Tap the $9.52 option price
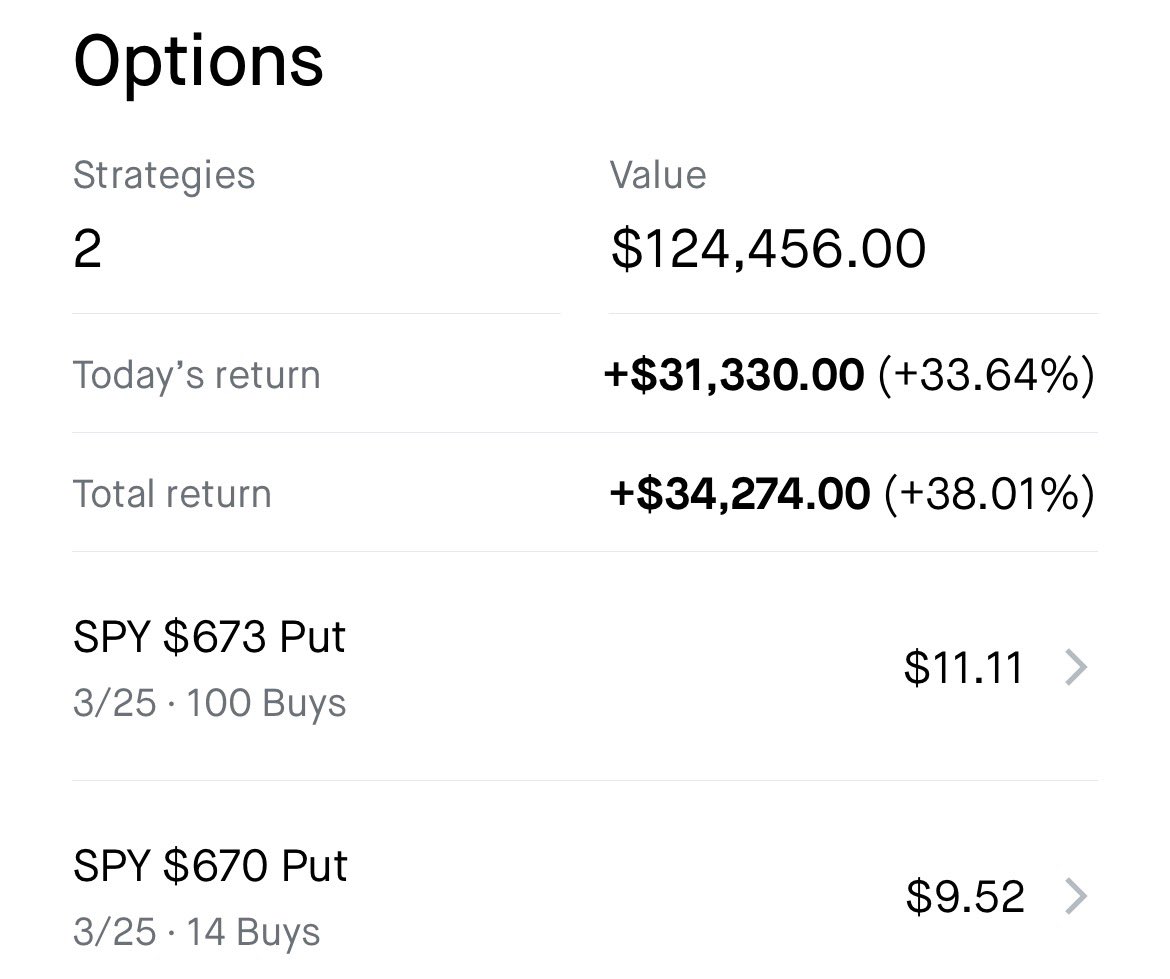This screenshot has height=979, width=1170. 965,896
